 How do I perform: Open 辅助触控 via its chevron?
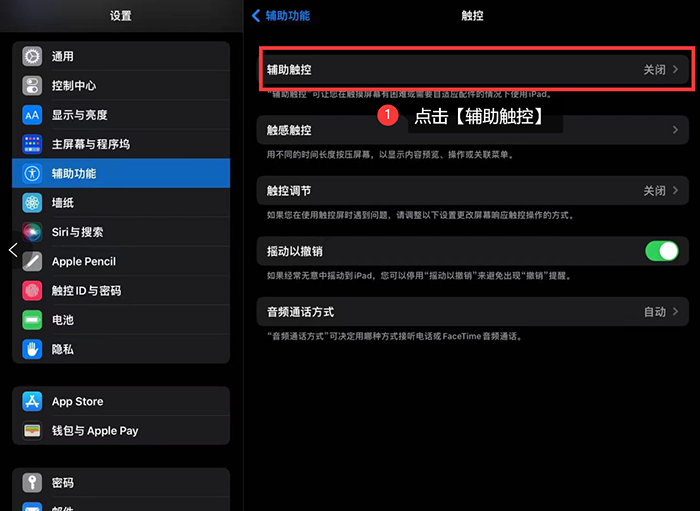(675, 69)
